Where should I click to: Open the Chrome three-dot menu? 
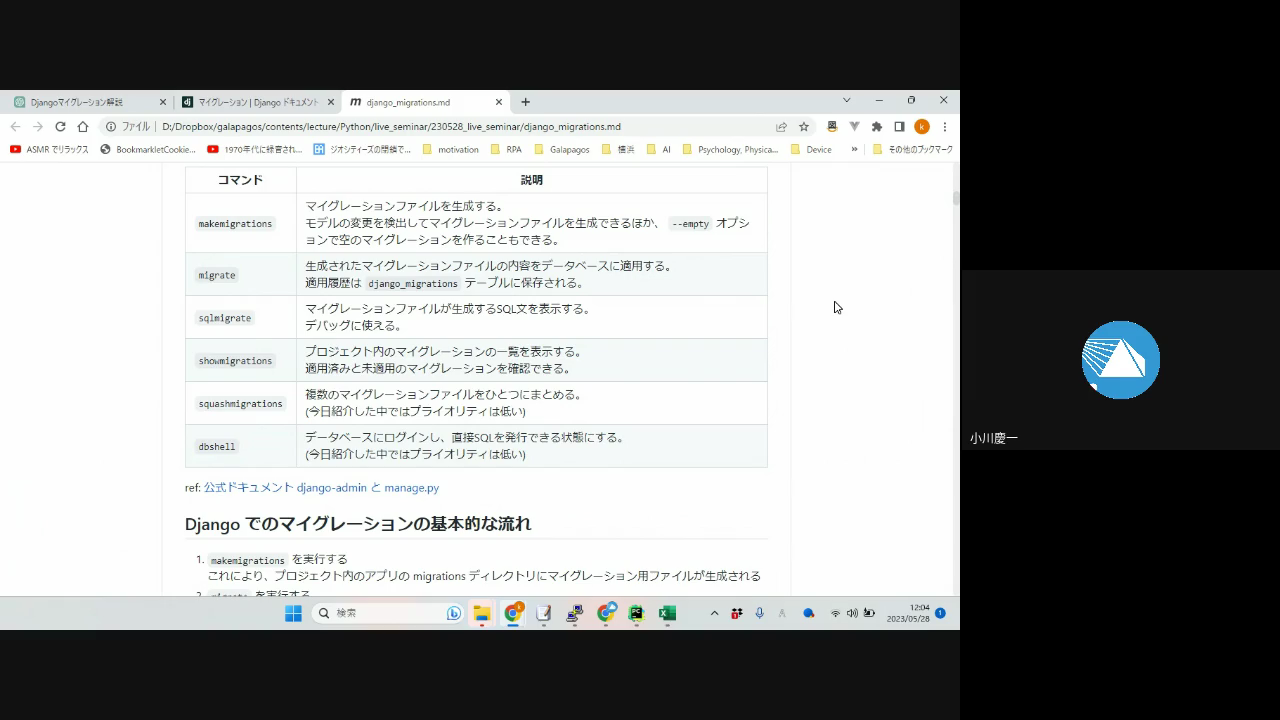click(944, 127)
